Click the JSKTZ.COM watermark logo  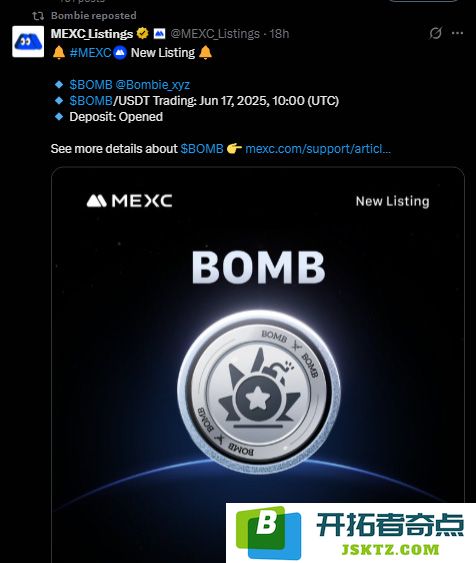pos(351,533)
